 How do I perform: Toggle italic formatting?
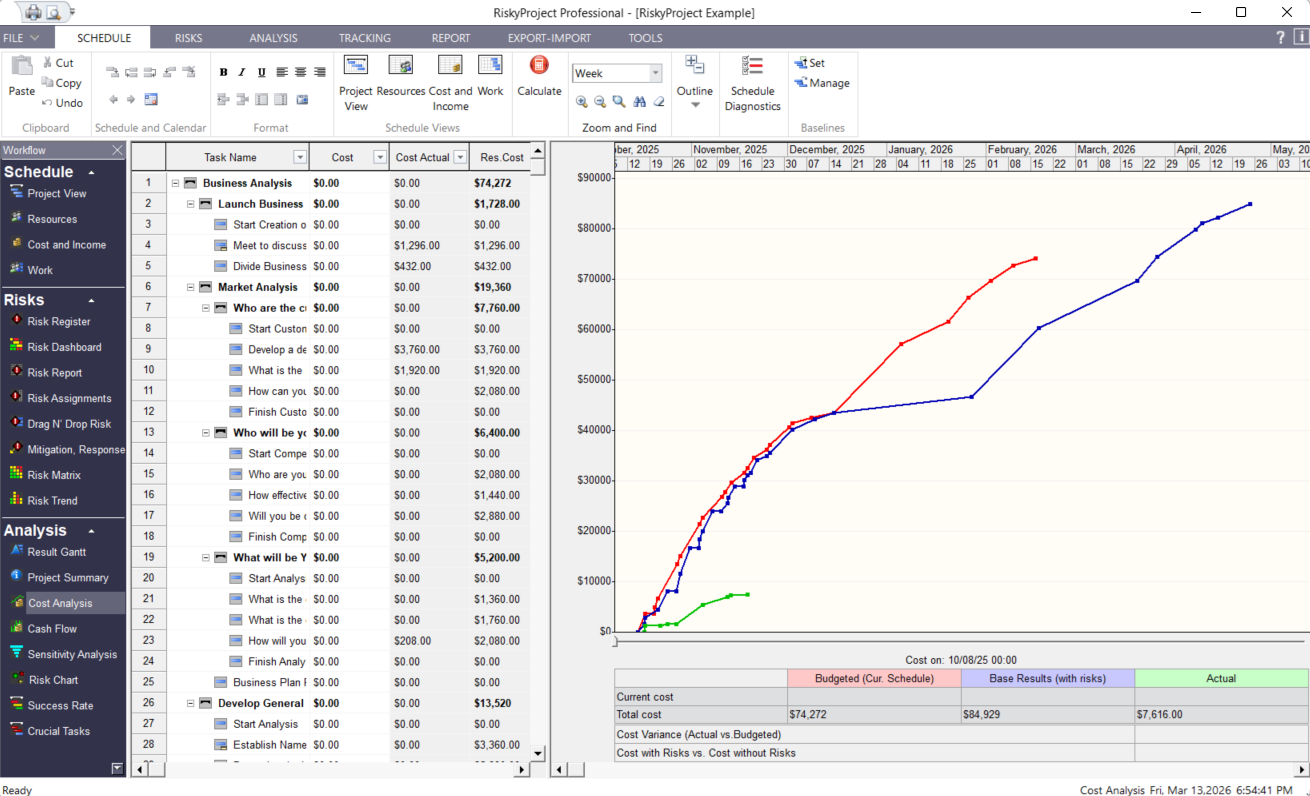click(241, 71)
